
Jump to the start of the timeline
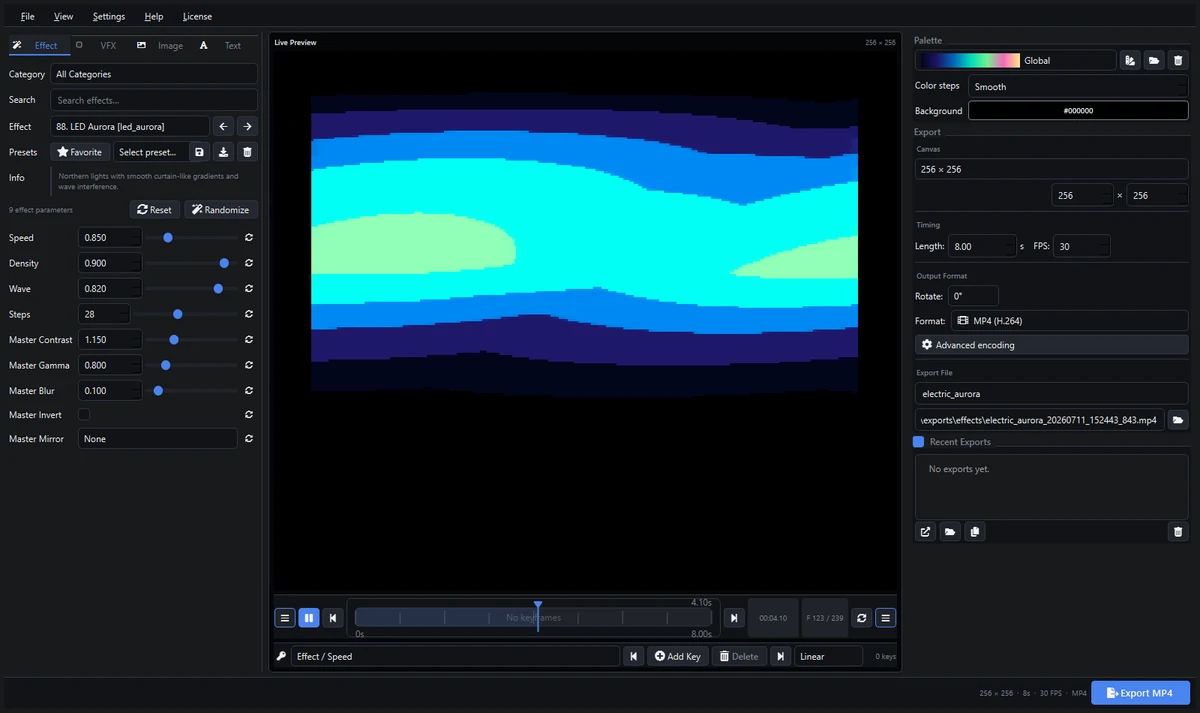pyautogui.click(x=334, y=618)
